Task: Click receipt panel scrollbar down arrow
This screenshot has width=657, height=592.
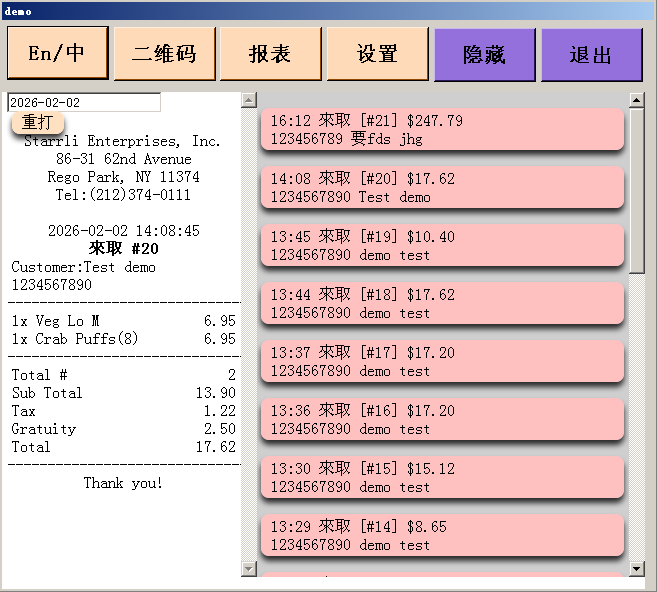Action: click(x=249, y=569)
